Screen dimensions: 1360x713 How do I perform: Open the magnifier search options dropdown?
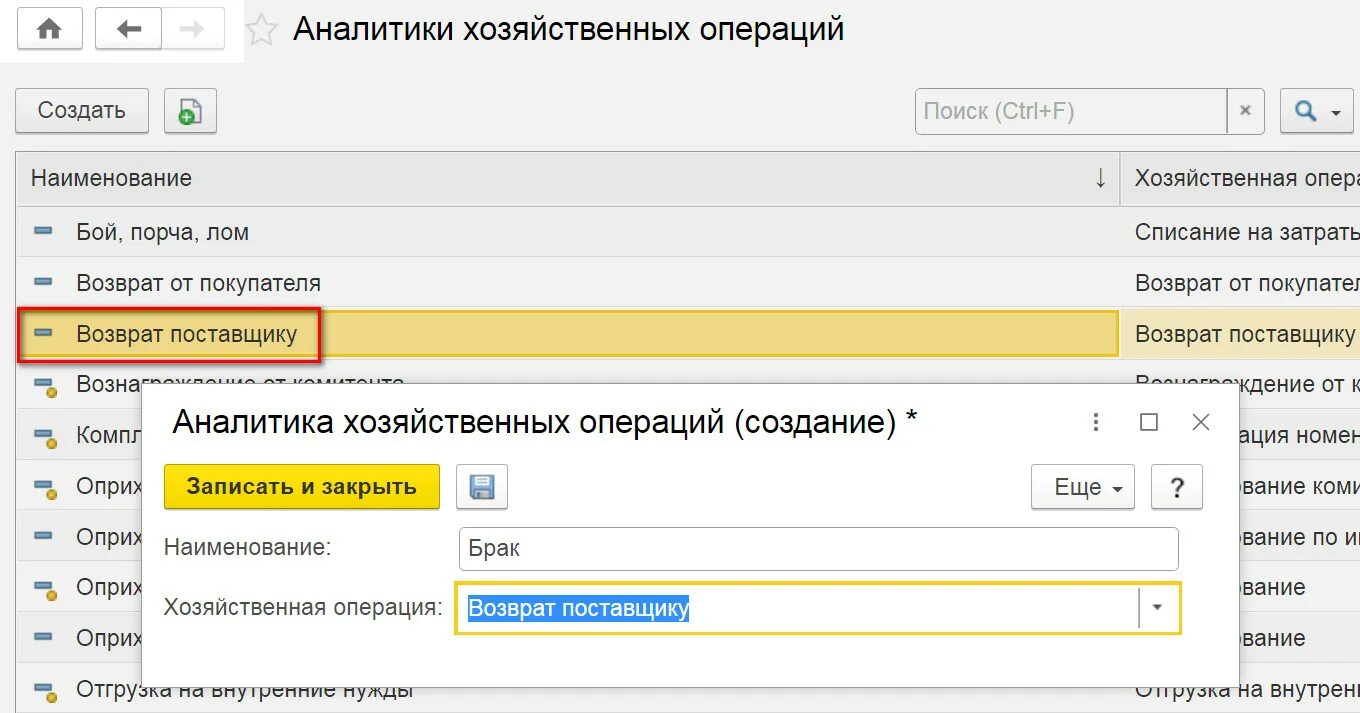point(1316,111)
